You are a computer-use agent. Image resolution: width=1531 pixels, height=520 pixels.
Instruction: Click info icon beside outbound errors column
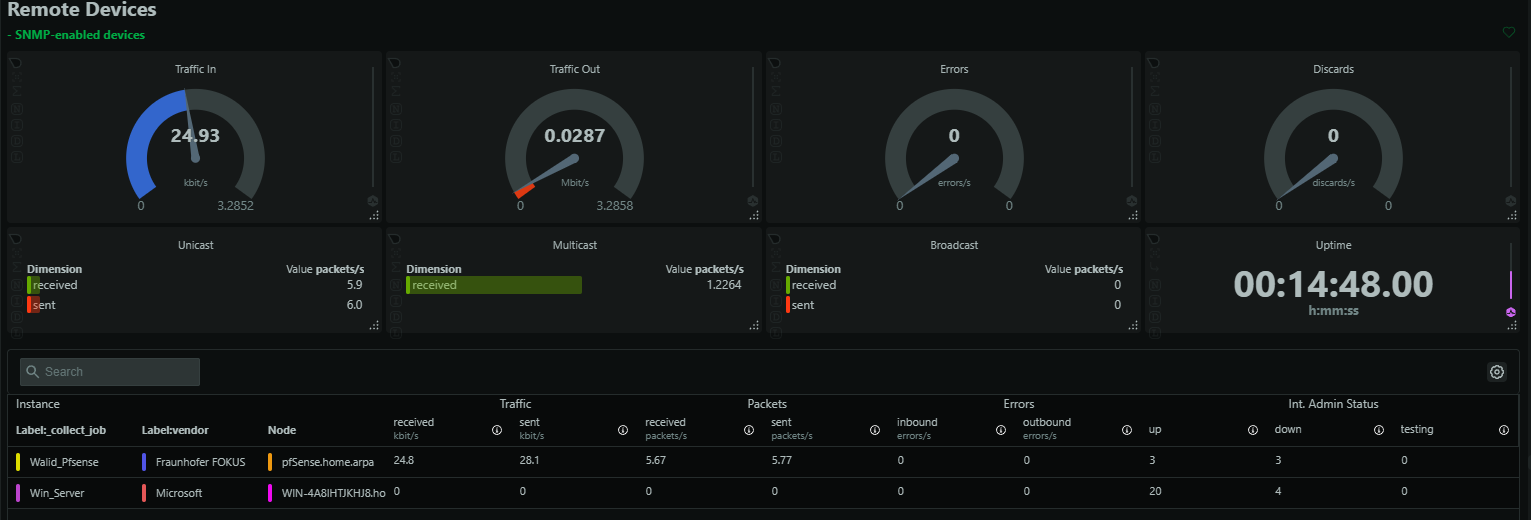[x=1127, y=430]
